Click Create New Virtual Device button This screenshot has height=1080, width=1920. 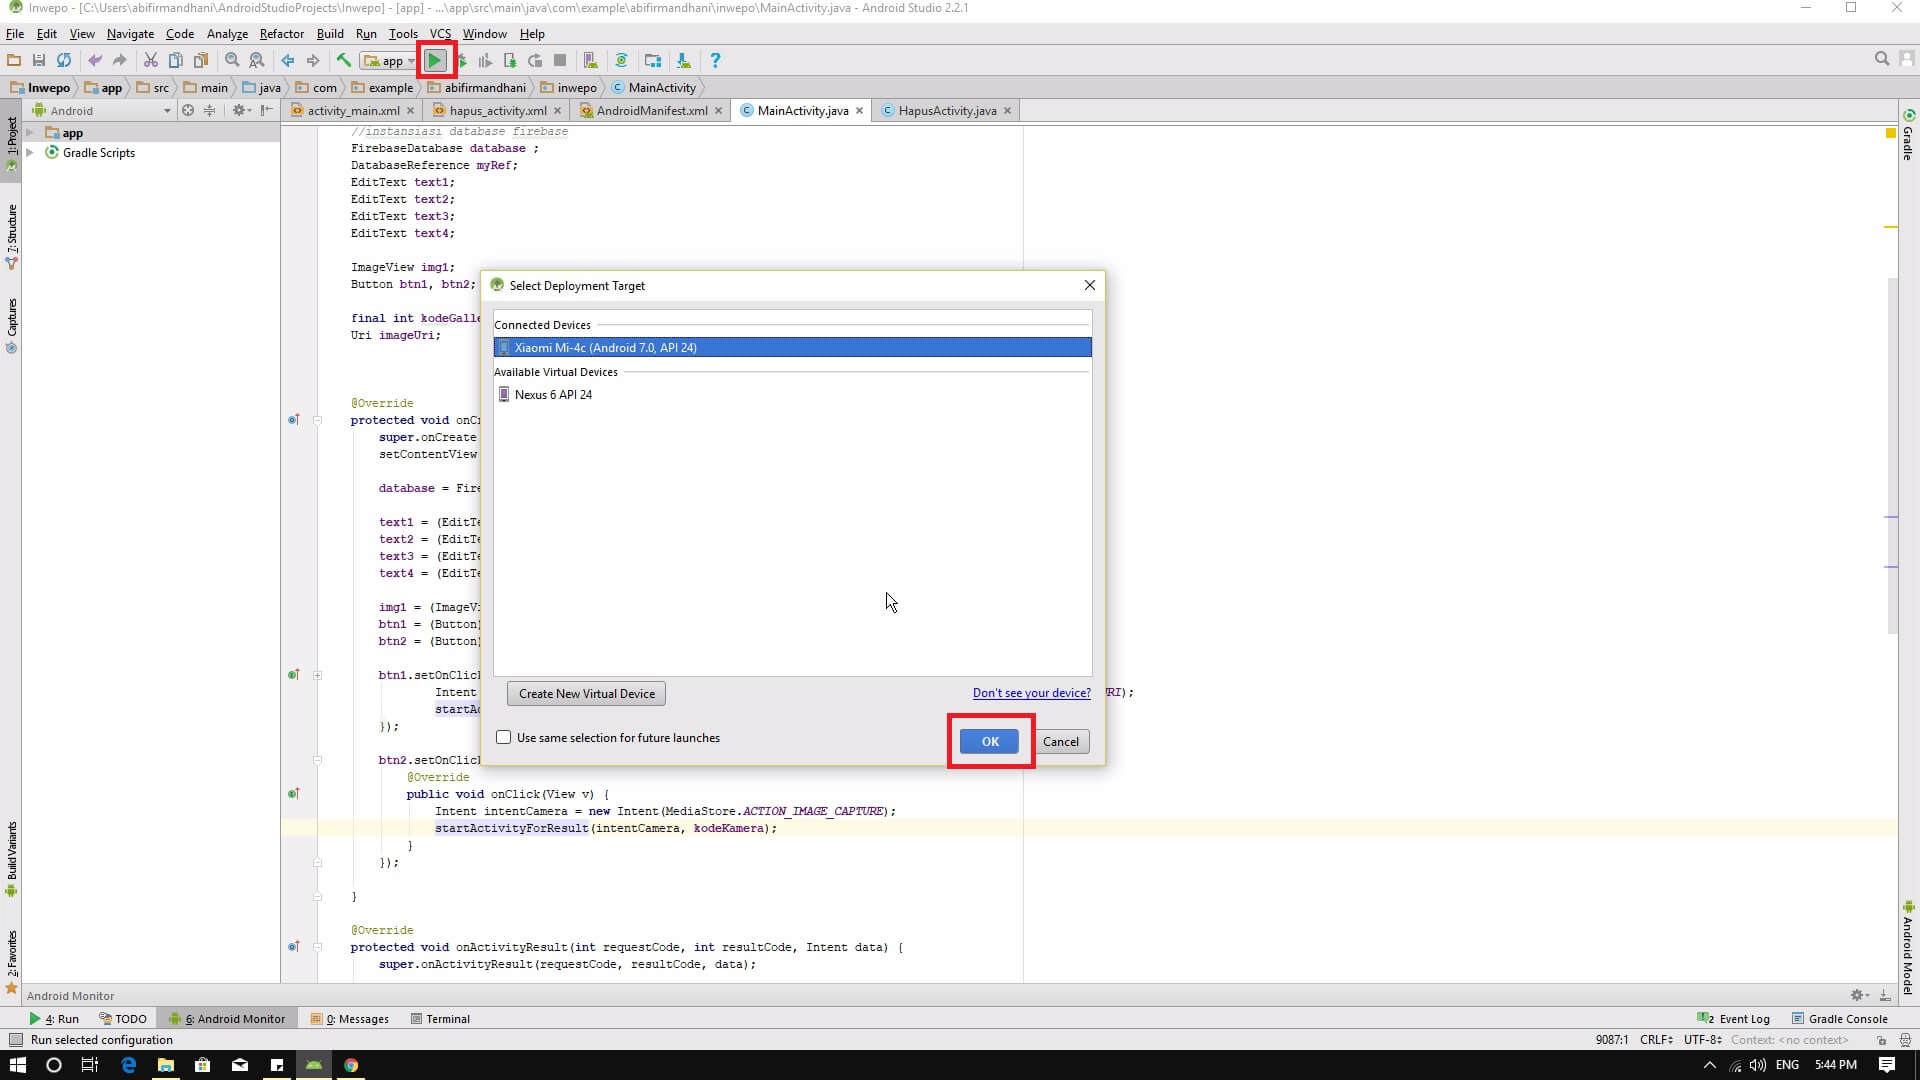[586, 694]
